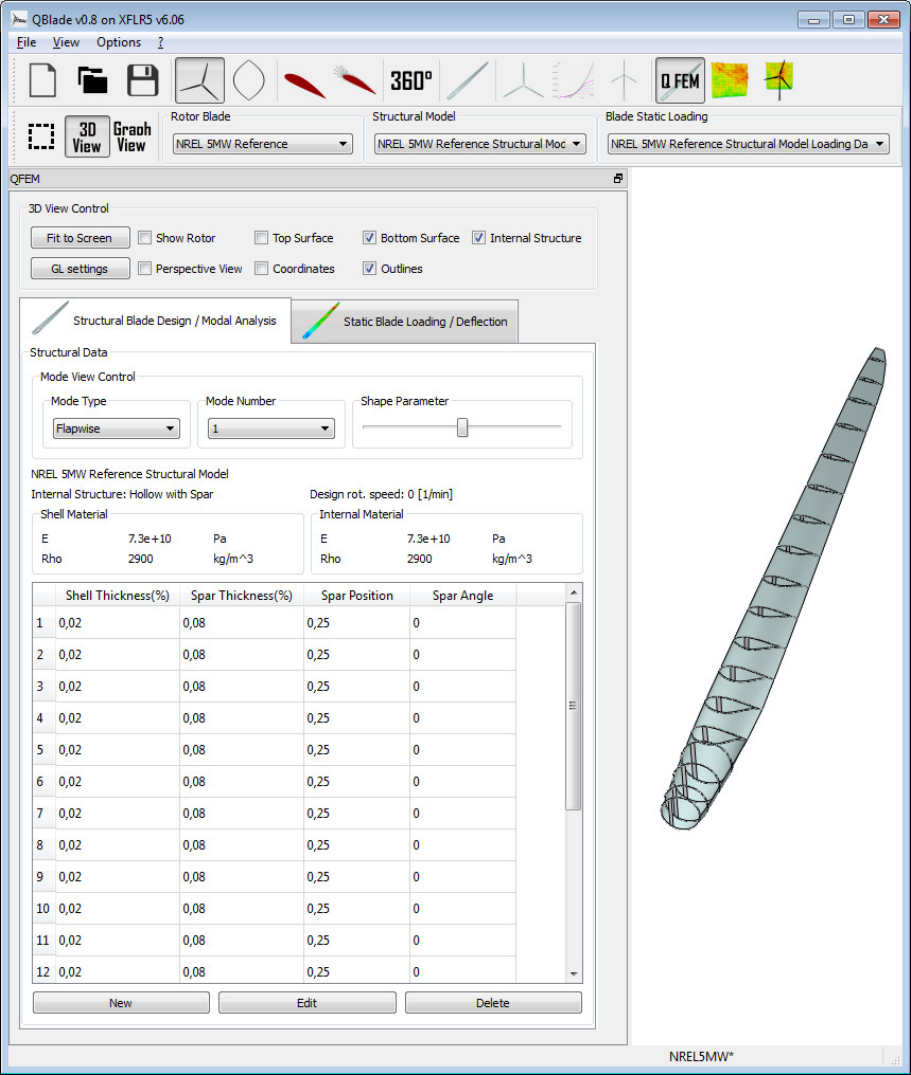This screenshot has height=1075, width=911.
Task: Click the NREL5MW* status bar project name
Action: [701, 1056]
